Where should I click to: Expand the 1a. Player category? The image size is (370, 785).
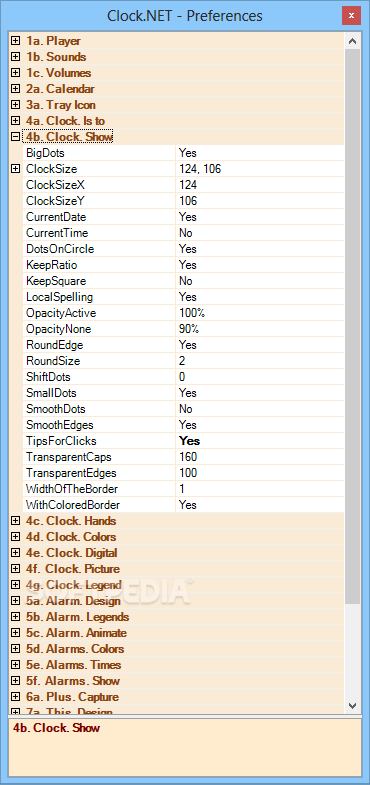click(16, 41)
